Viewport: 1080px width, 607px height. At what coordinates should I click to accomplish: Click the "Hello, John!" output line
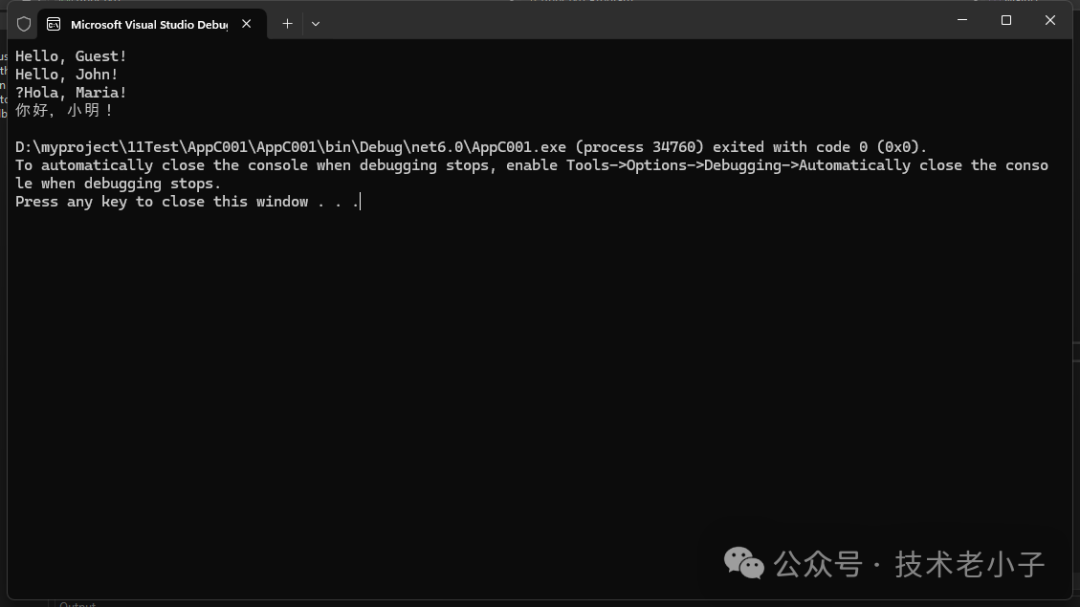67,75
